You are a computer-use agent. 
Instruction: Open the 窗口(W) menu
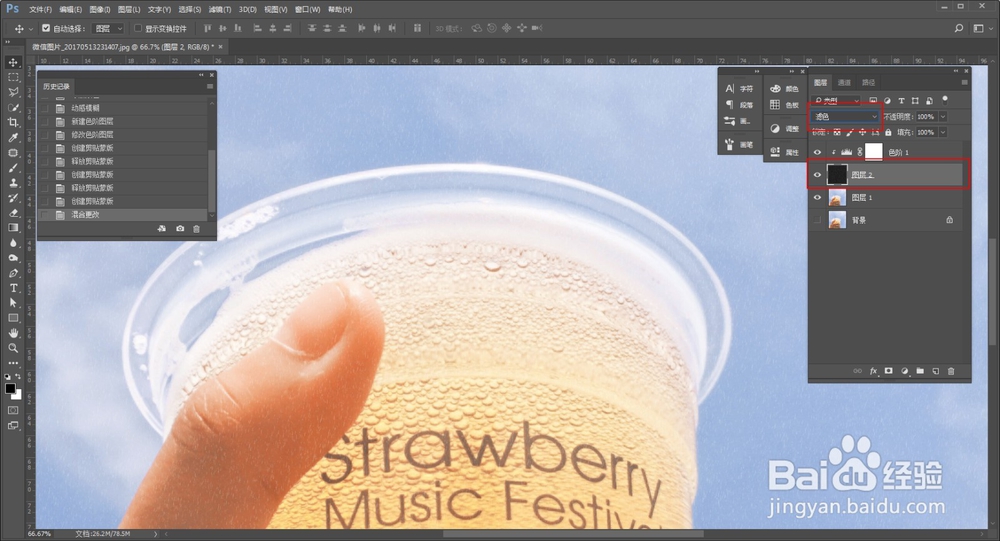(x=307, y=10)
